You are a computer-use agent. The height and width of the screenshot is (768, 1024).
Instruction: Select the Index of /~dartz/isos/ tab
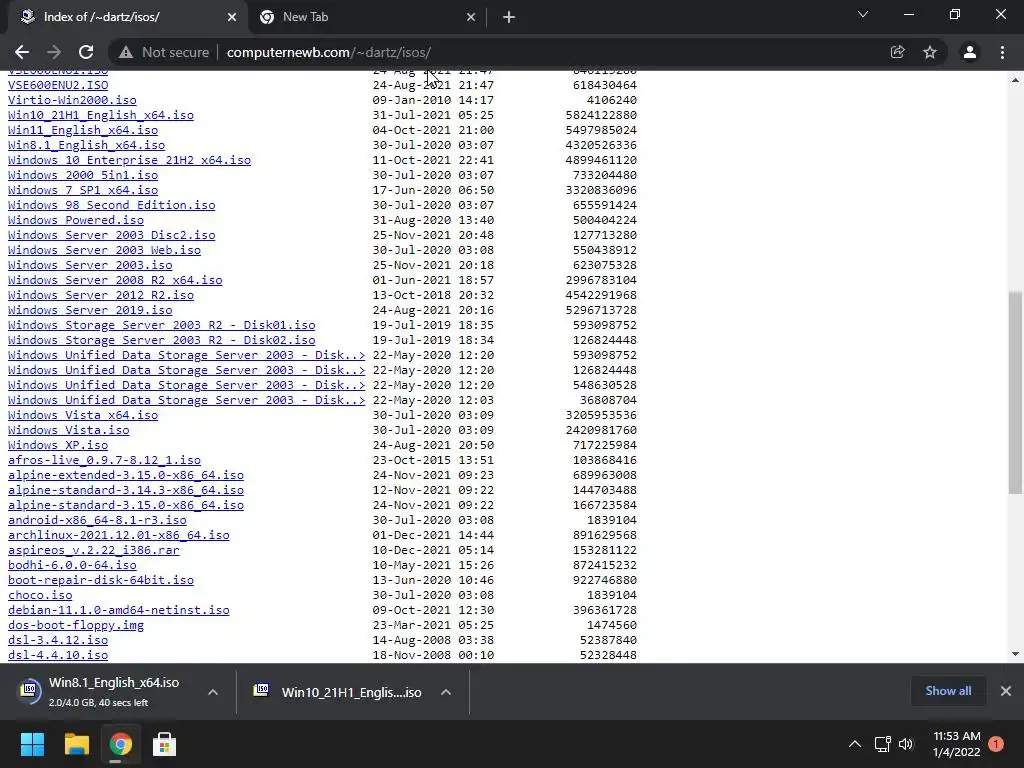pos(127,17)
